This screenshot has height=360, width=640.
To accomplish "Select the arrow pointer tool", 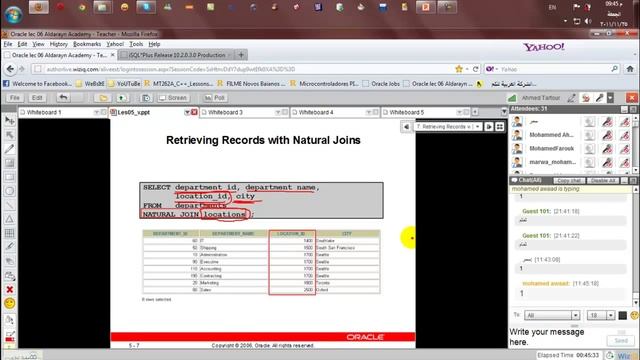I will (x=9, y=135).
